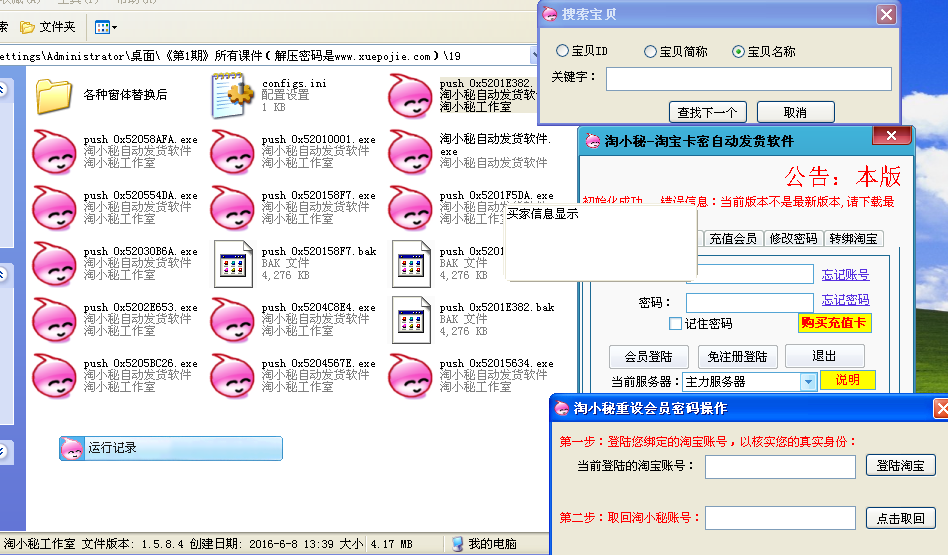This screenshot has width=948, height=555.
Task: Switch to the 修改密码 tab
Action: tap(793, 239)
